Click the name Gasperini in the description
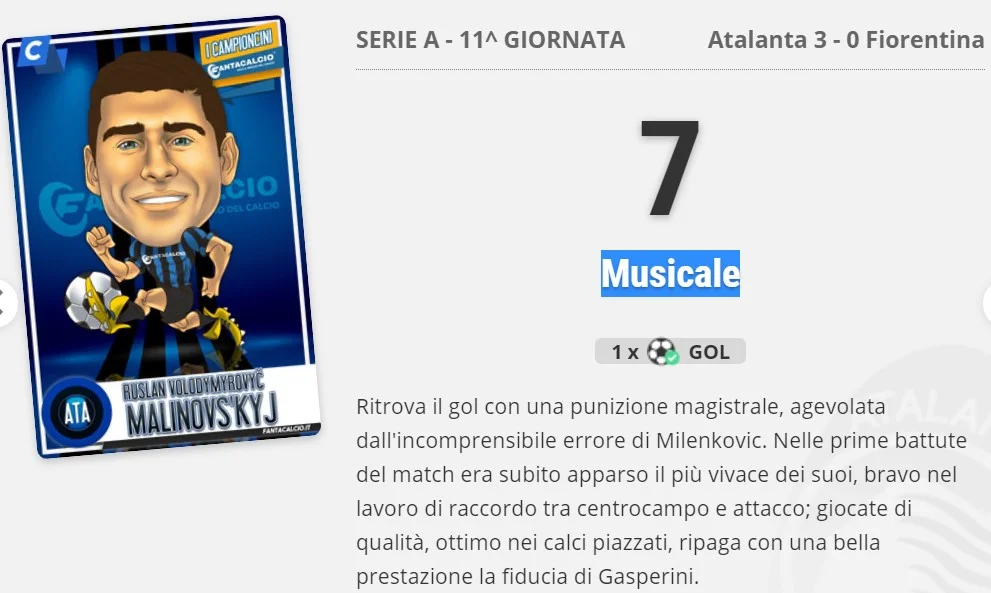991x593 pixels. (647, 576)
